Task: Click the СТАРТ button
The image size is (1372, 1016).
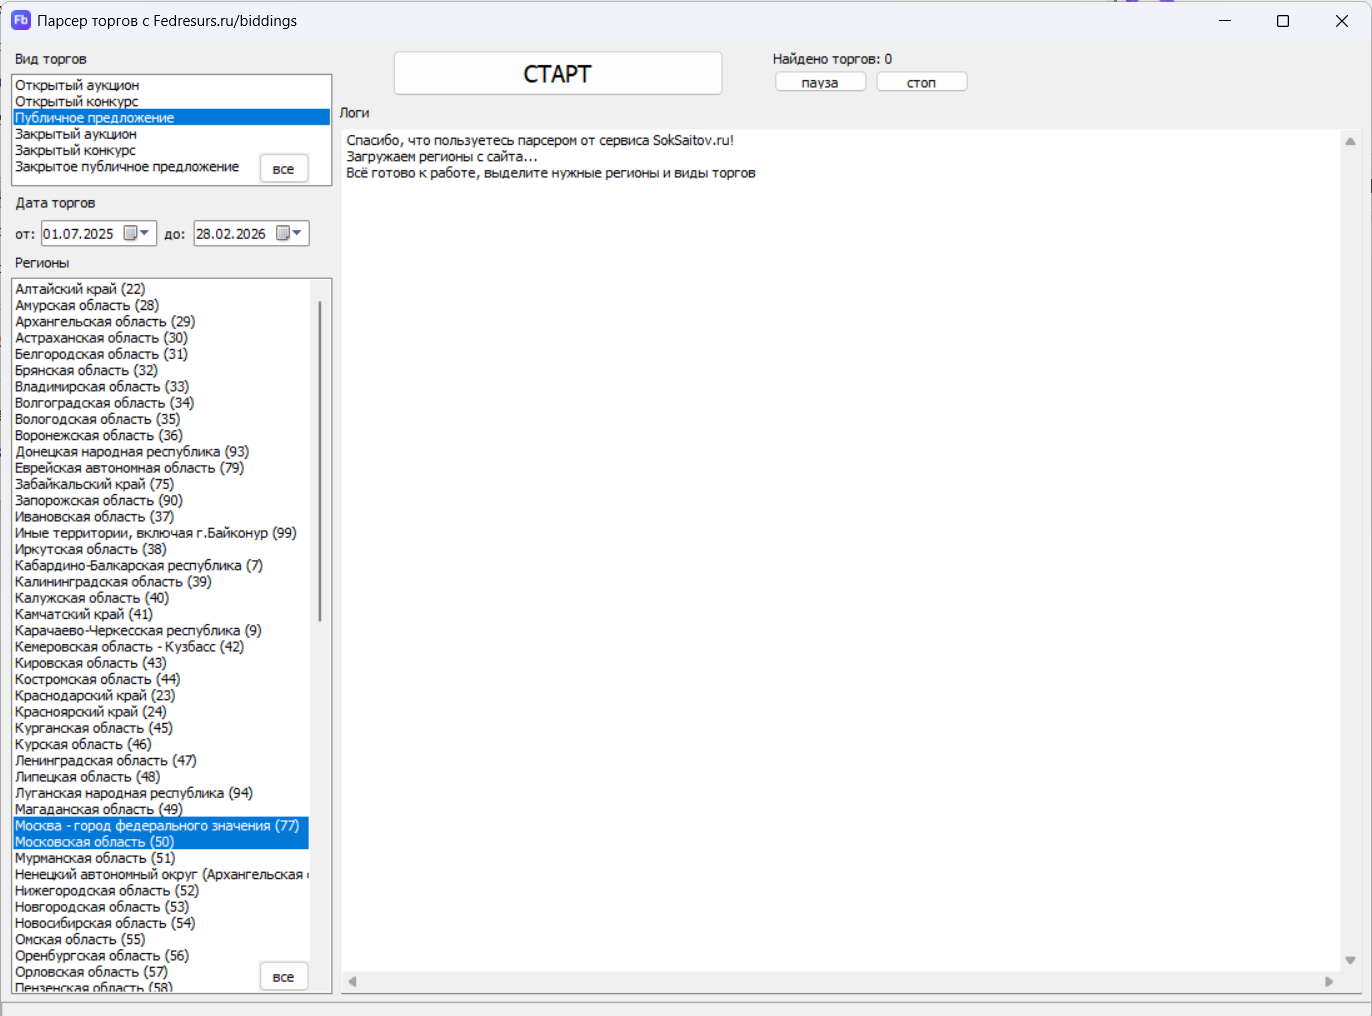Action: point(558,74)
